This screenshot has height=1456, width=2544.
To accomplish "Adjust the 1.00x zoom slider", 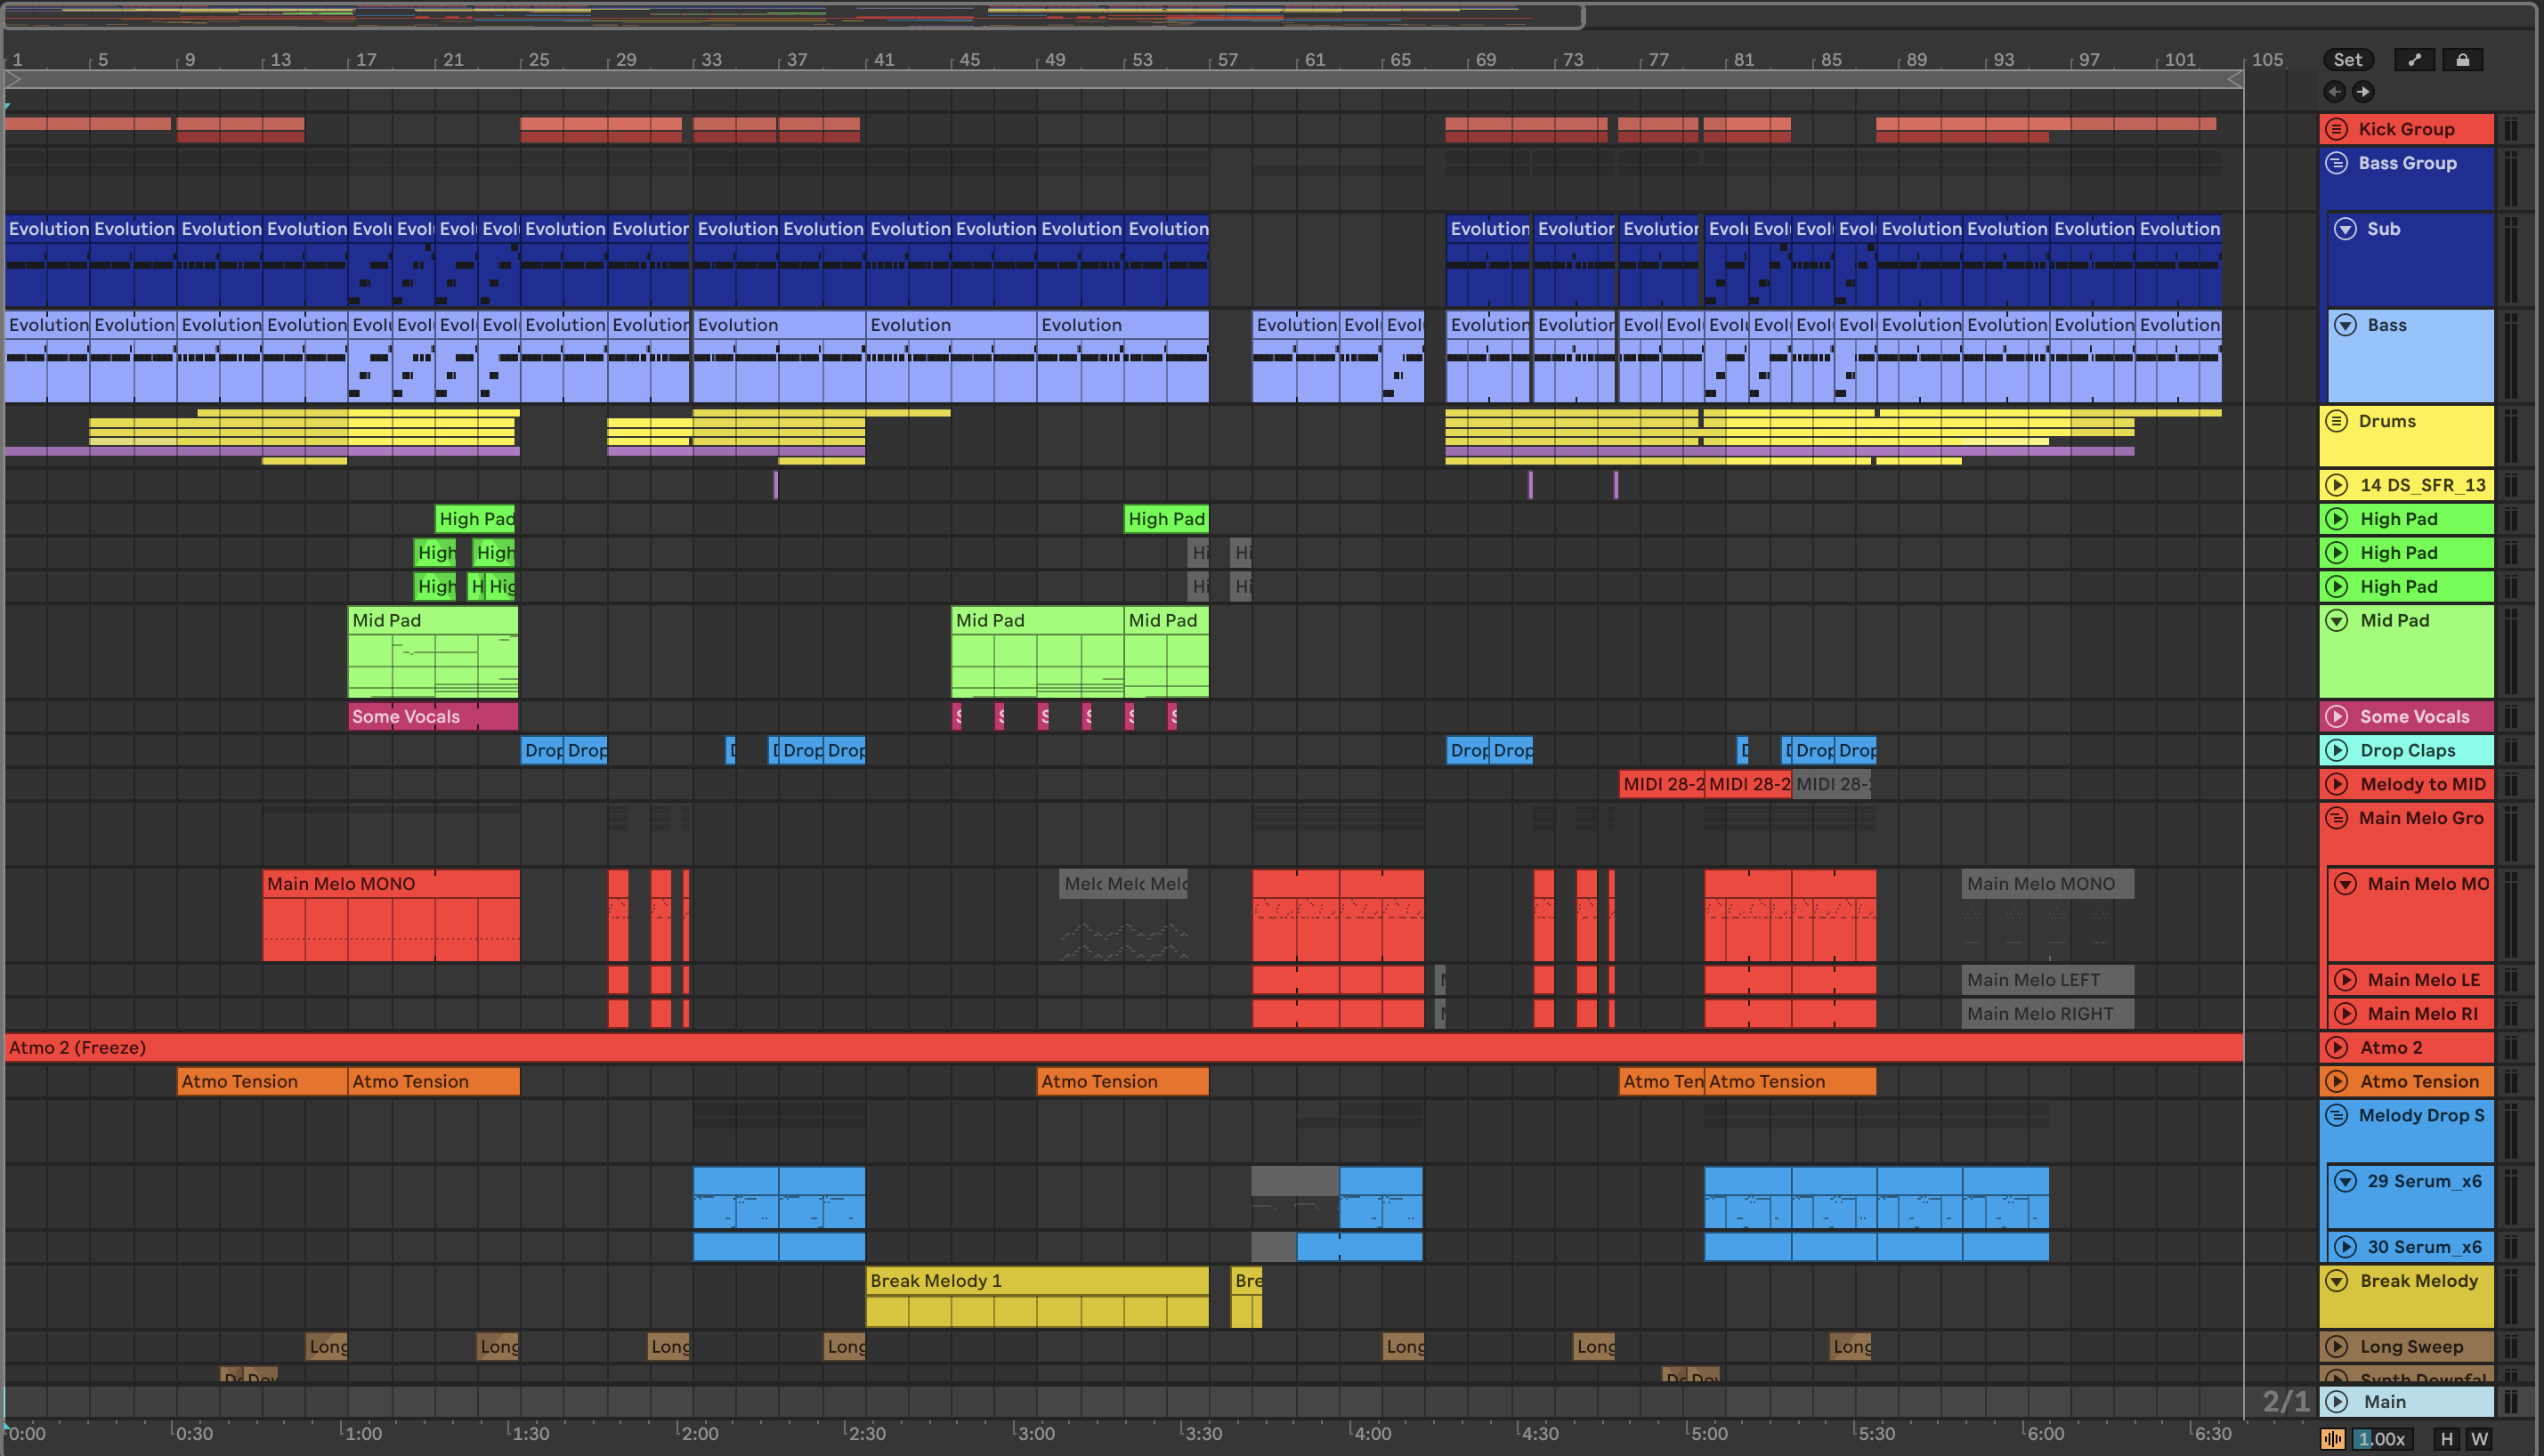I will (x=2382, y=1439).
